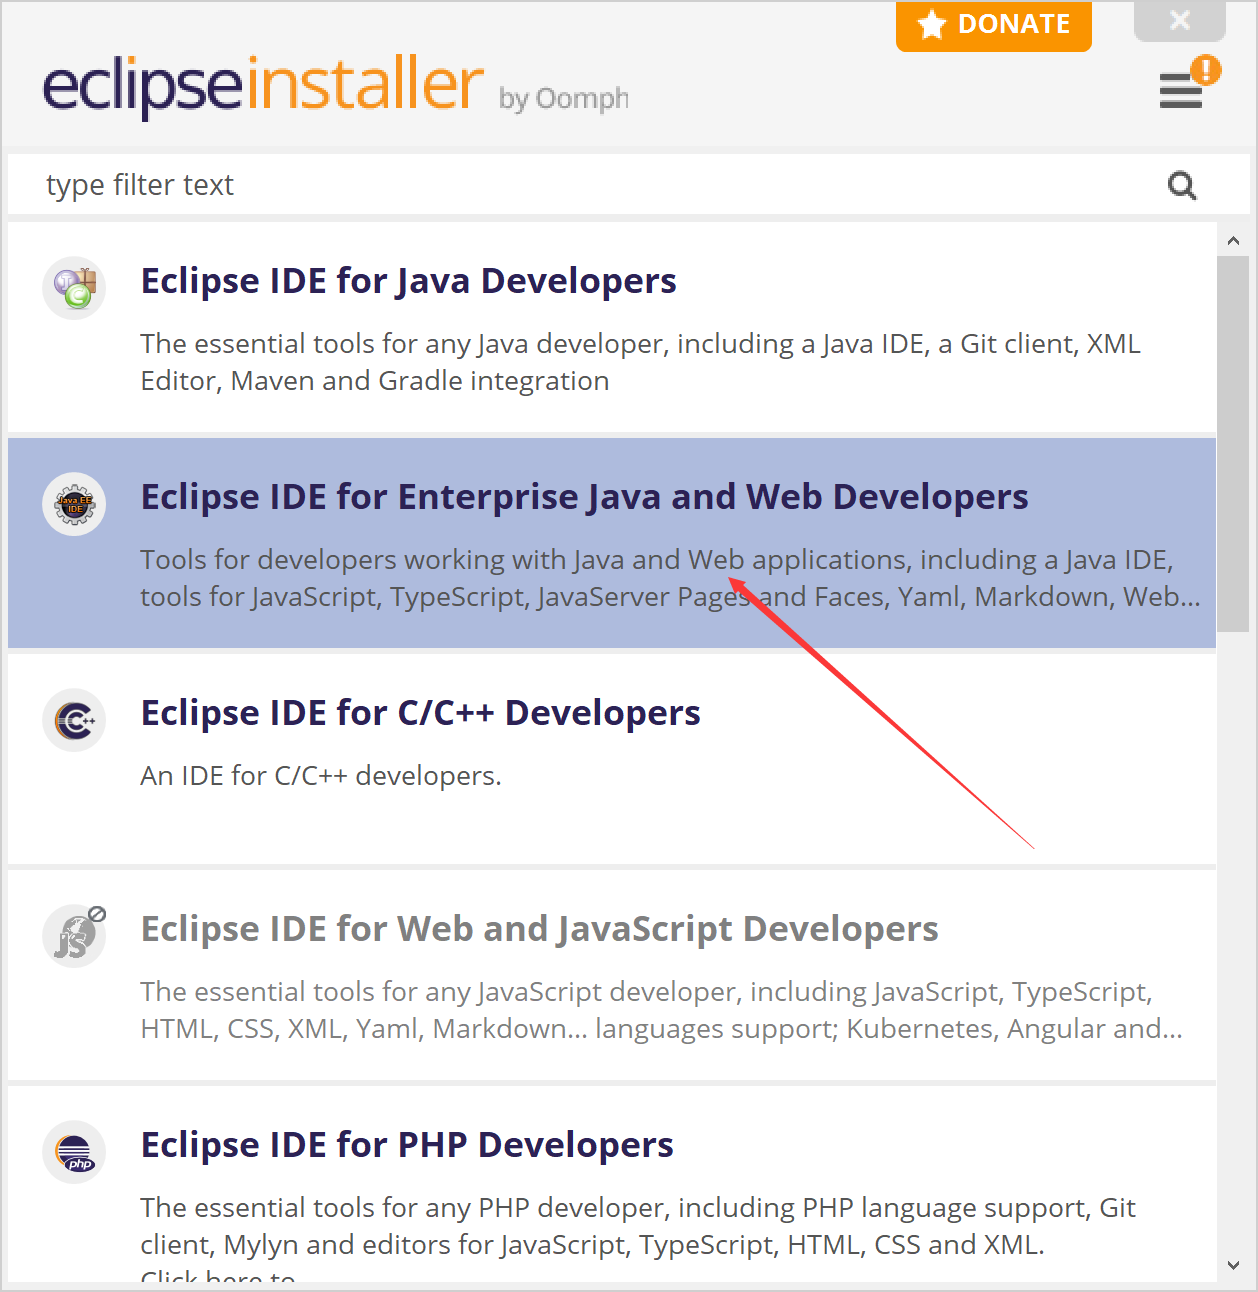The height and width of the screenshot is (1292, 1258).
Task: Select Eclipse IDE for Enterprise Java and Web Developers
Action: (585, 496)
